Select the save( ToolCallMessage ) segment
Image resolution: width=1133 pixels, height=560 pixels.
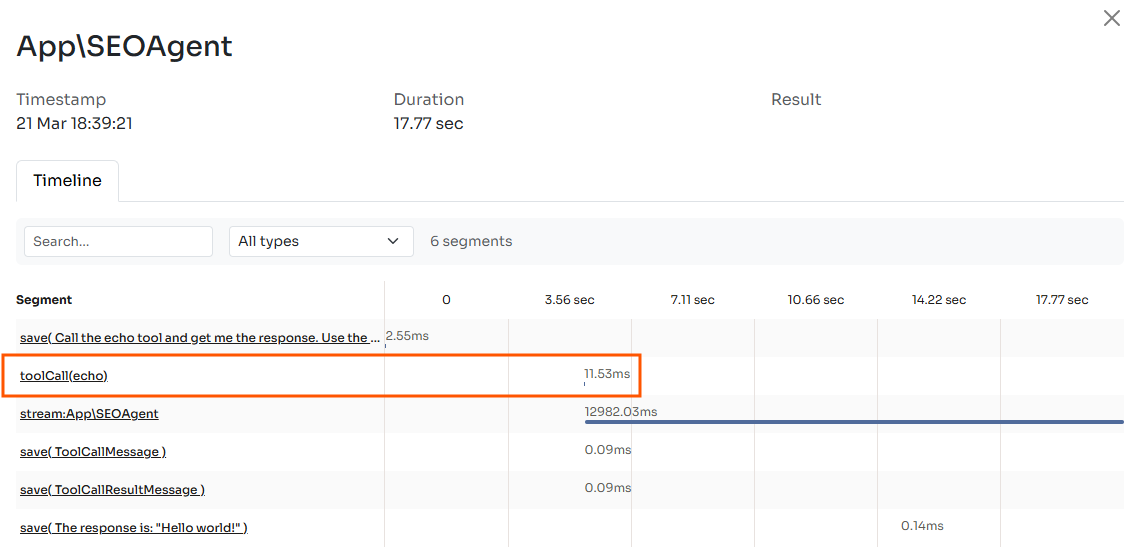click(93, 452)
